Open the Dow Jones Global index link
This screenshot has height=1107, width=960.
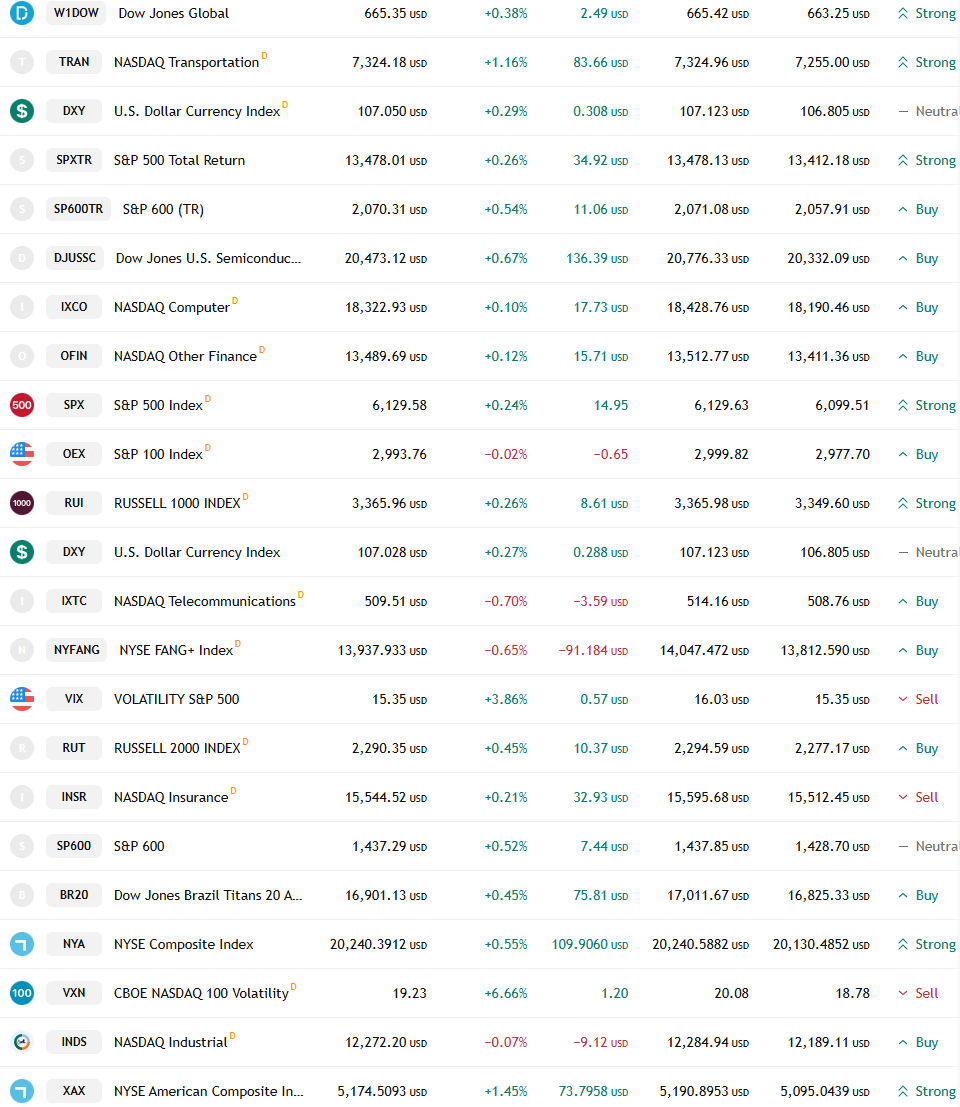174,13
